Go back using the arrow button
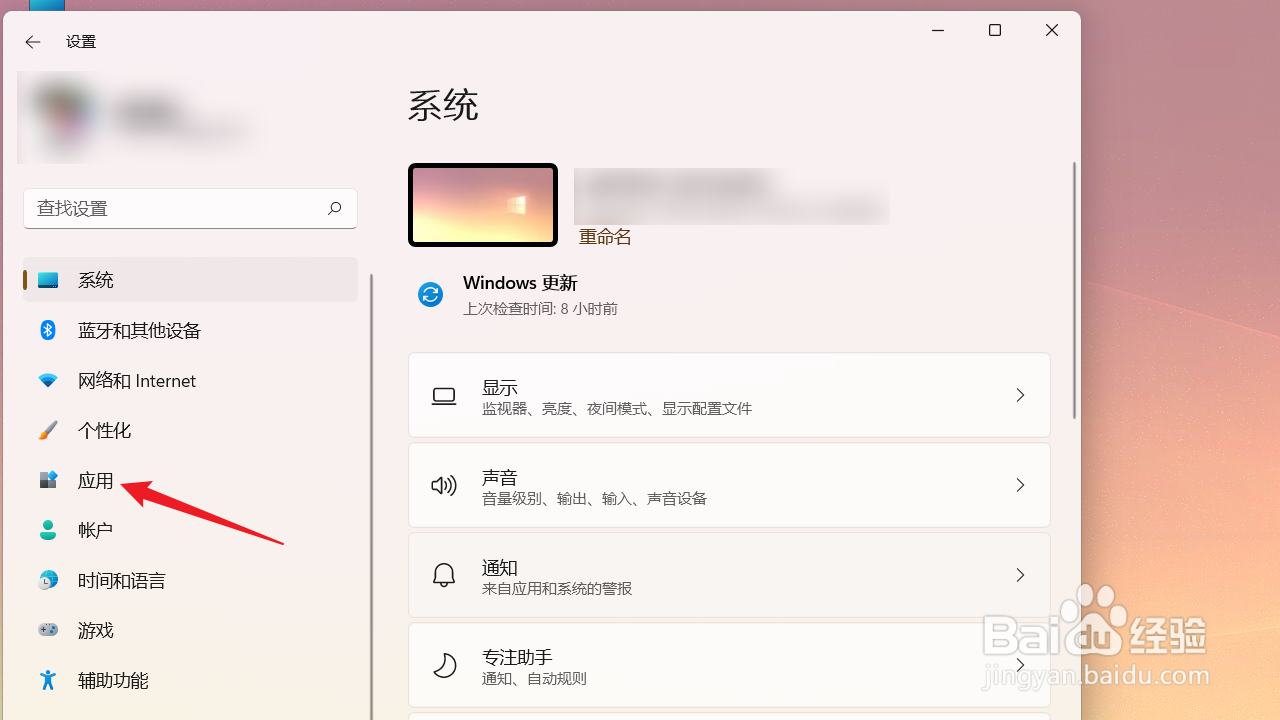The image size is (1280, 720). click(33, 42)
